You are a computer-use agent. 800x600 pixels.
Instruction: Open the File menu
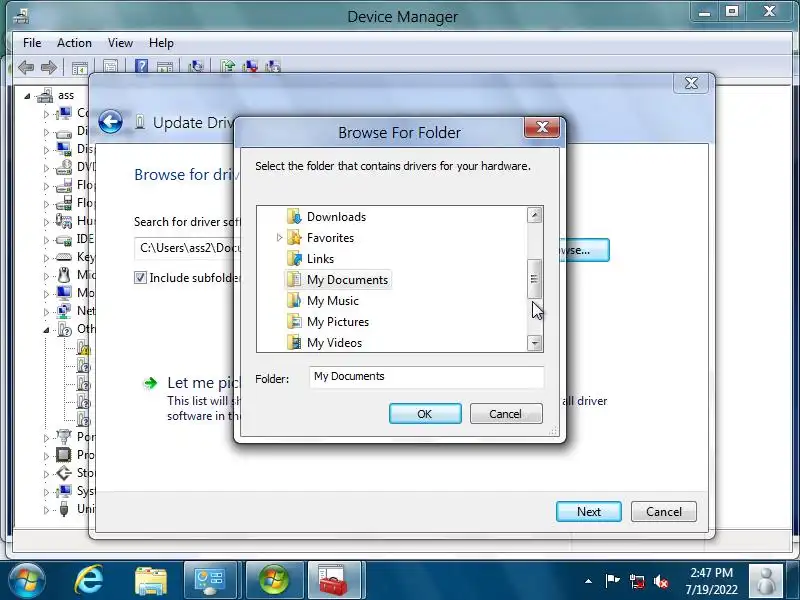pyautogui.click(x=32, y=43)
